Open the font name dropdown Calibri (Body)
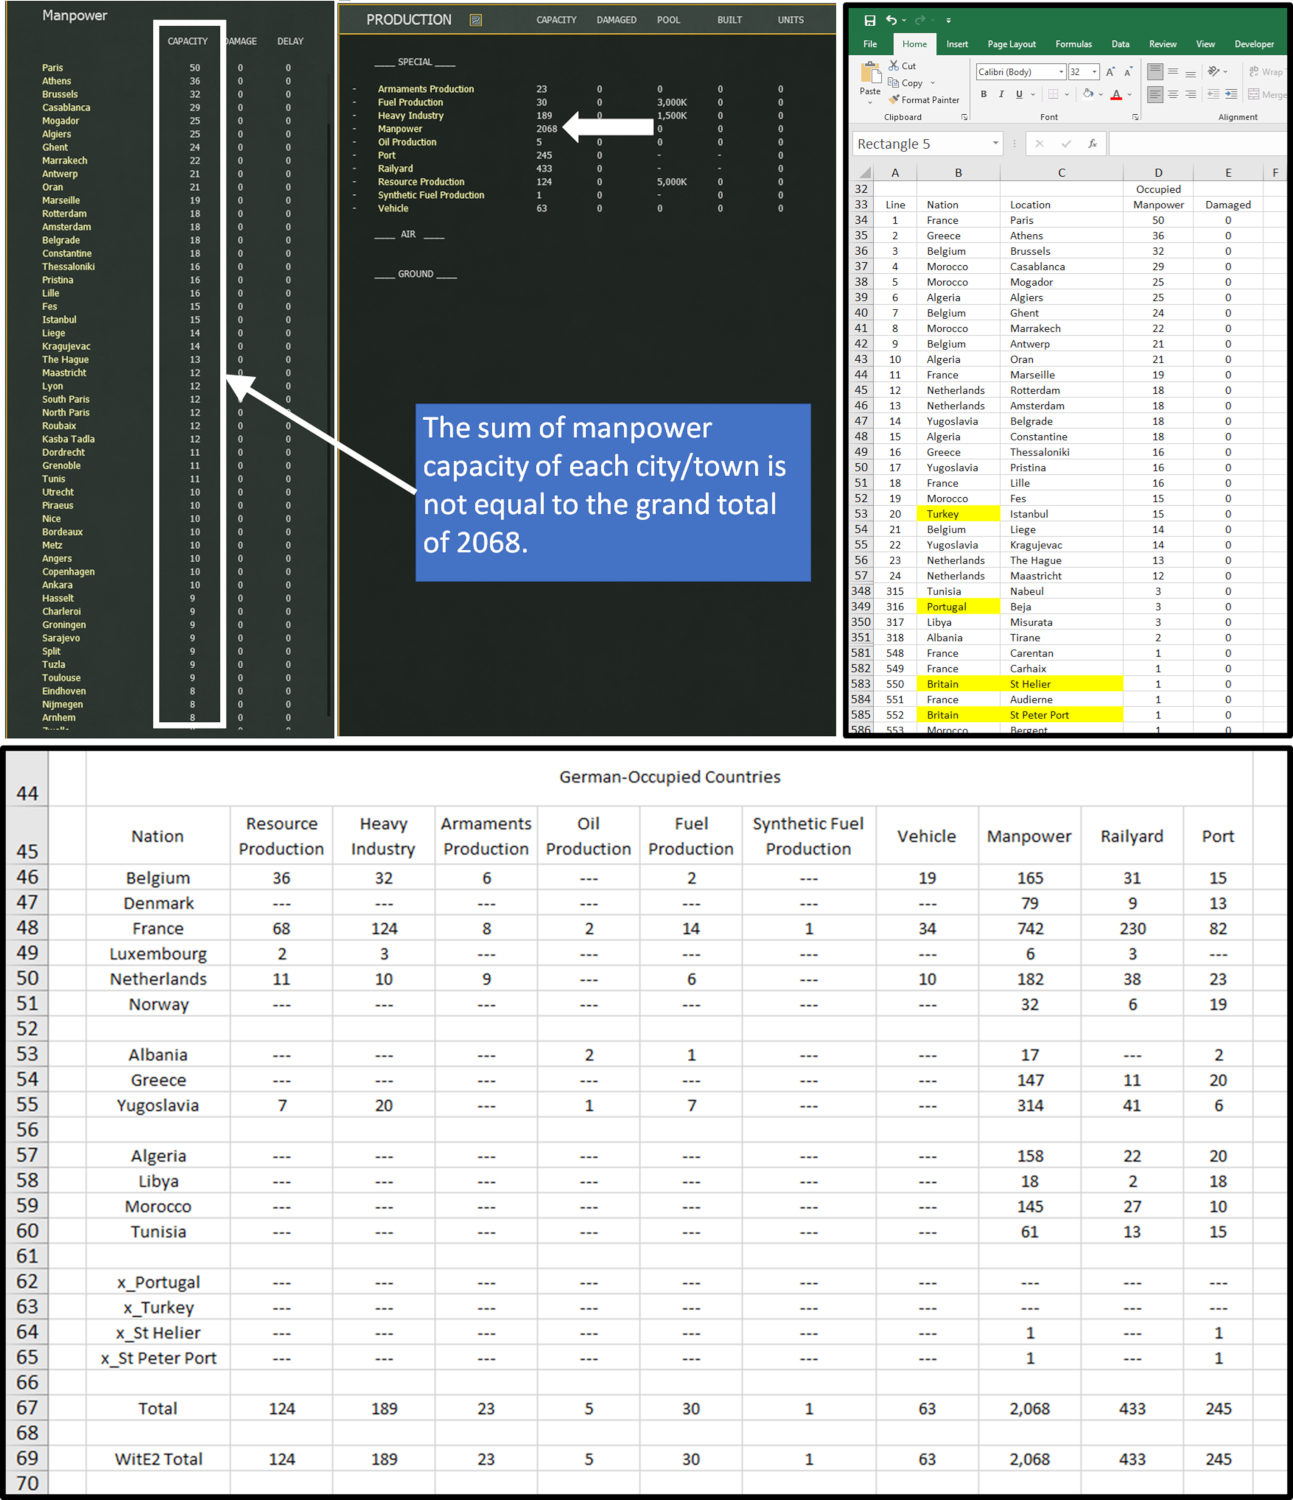This screenshot has width=1293, height=1500. (x=1061, y=72)
